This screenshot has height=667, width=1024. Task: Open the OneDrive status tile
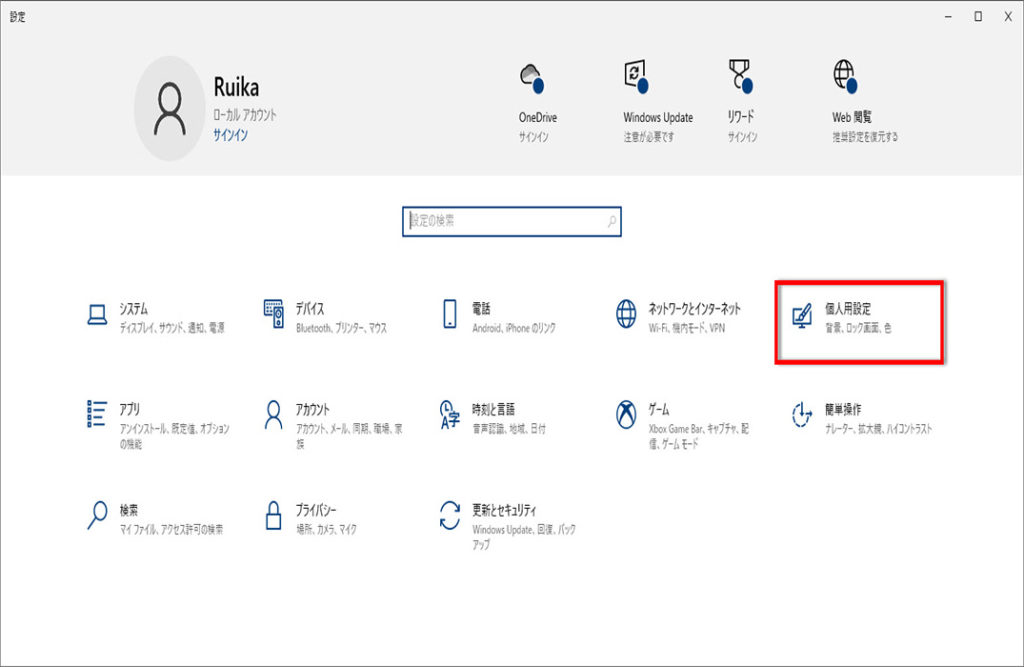[537, 100]
